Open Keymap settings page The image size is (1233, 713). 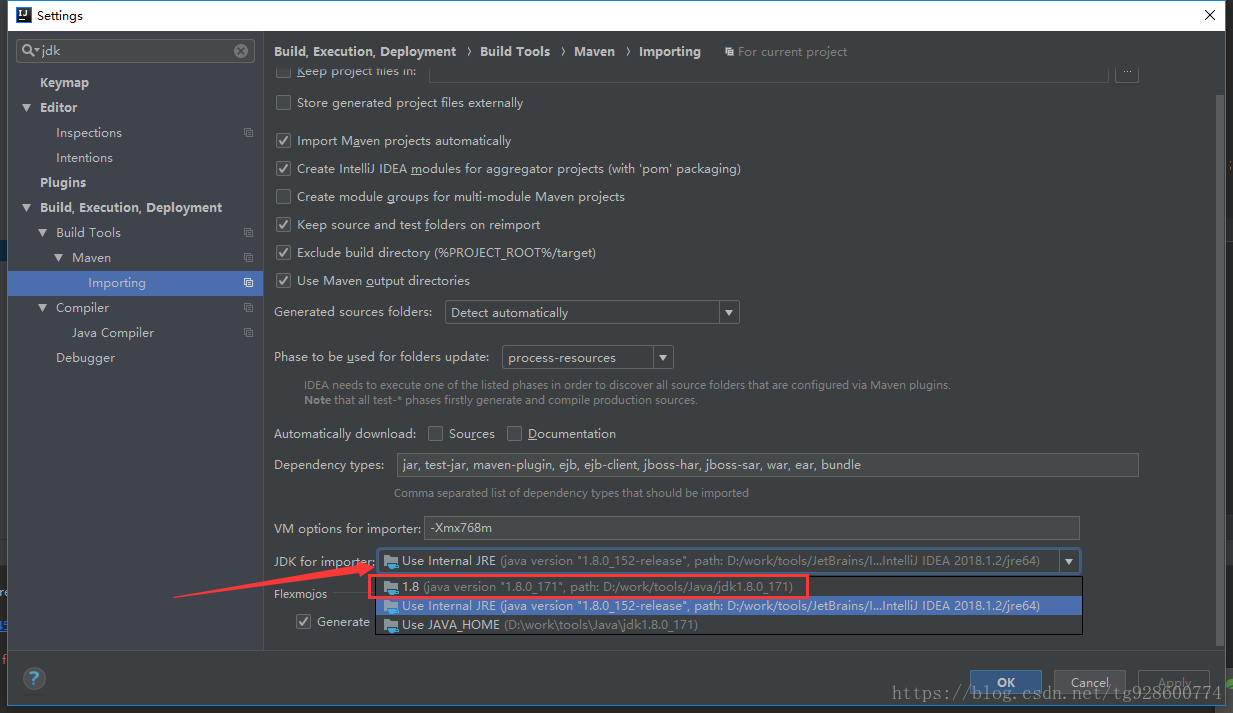tap(64, 83)
